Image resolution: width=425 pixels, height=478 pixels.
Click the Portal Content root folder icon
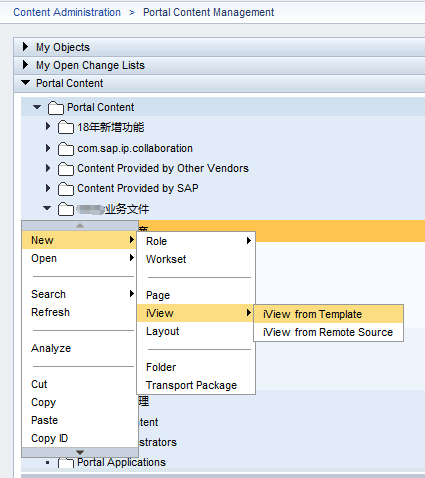click(x=56, y=108)
